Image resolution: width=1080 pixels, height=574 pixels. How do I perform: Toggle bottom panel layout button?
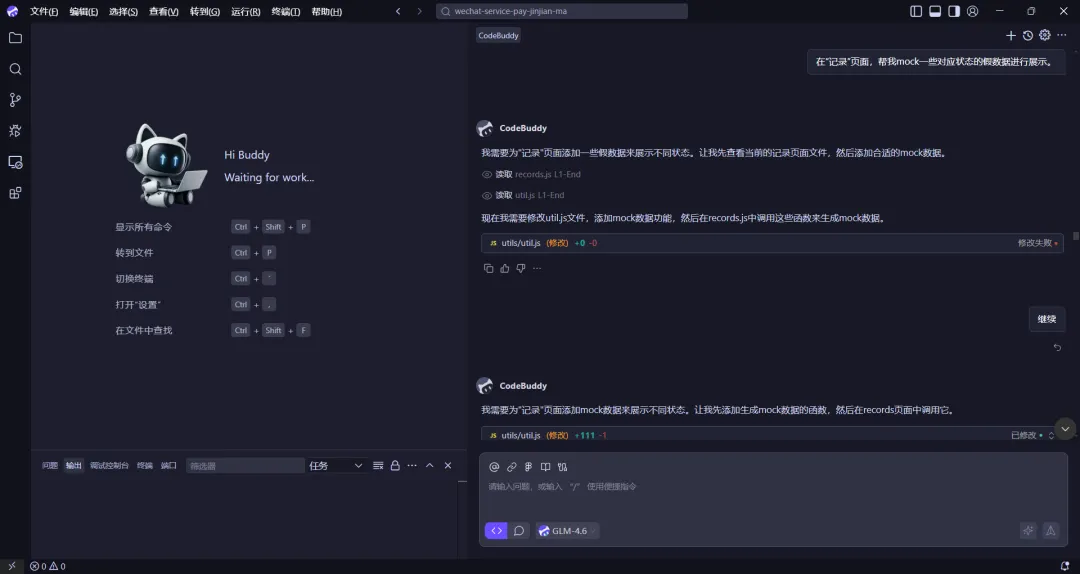(x=935, y=11)
